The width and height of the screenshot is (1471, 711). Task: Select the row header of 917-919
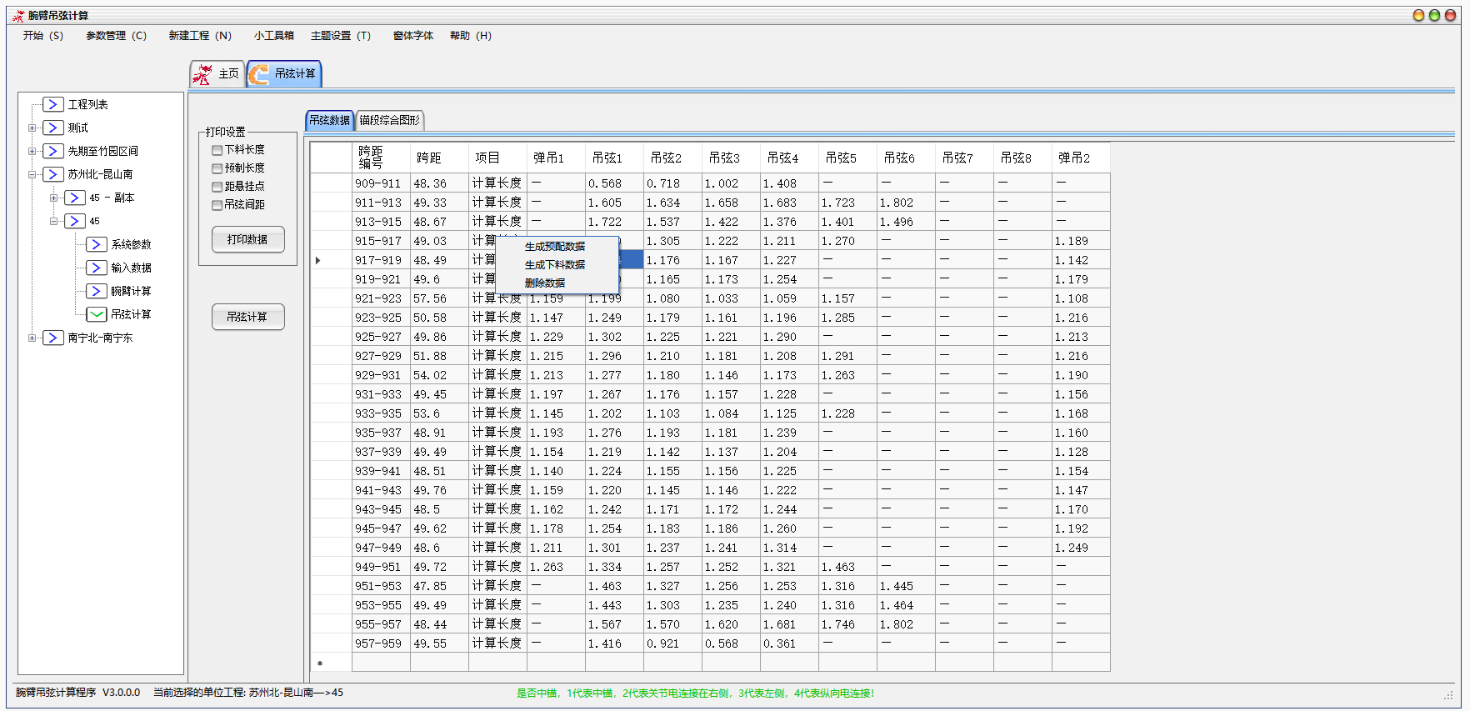330,260
